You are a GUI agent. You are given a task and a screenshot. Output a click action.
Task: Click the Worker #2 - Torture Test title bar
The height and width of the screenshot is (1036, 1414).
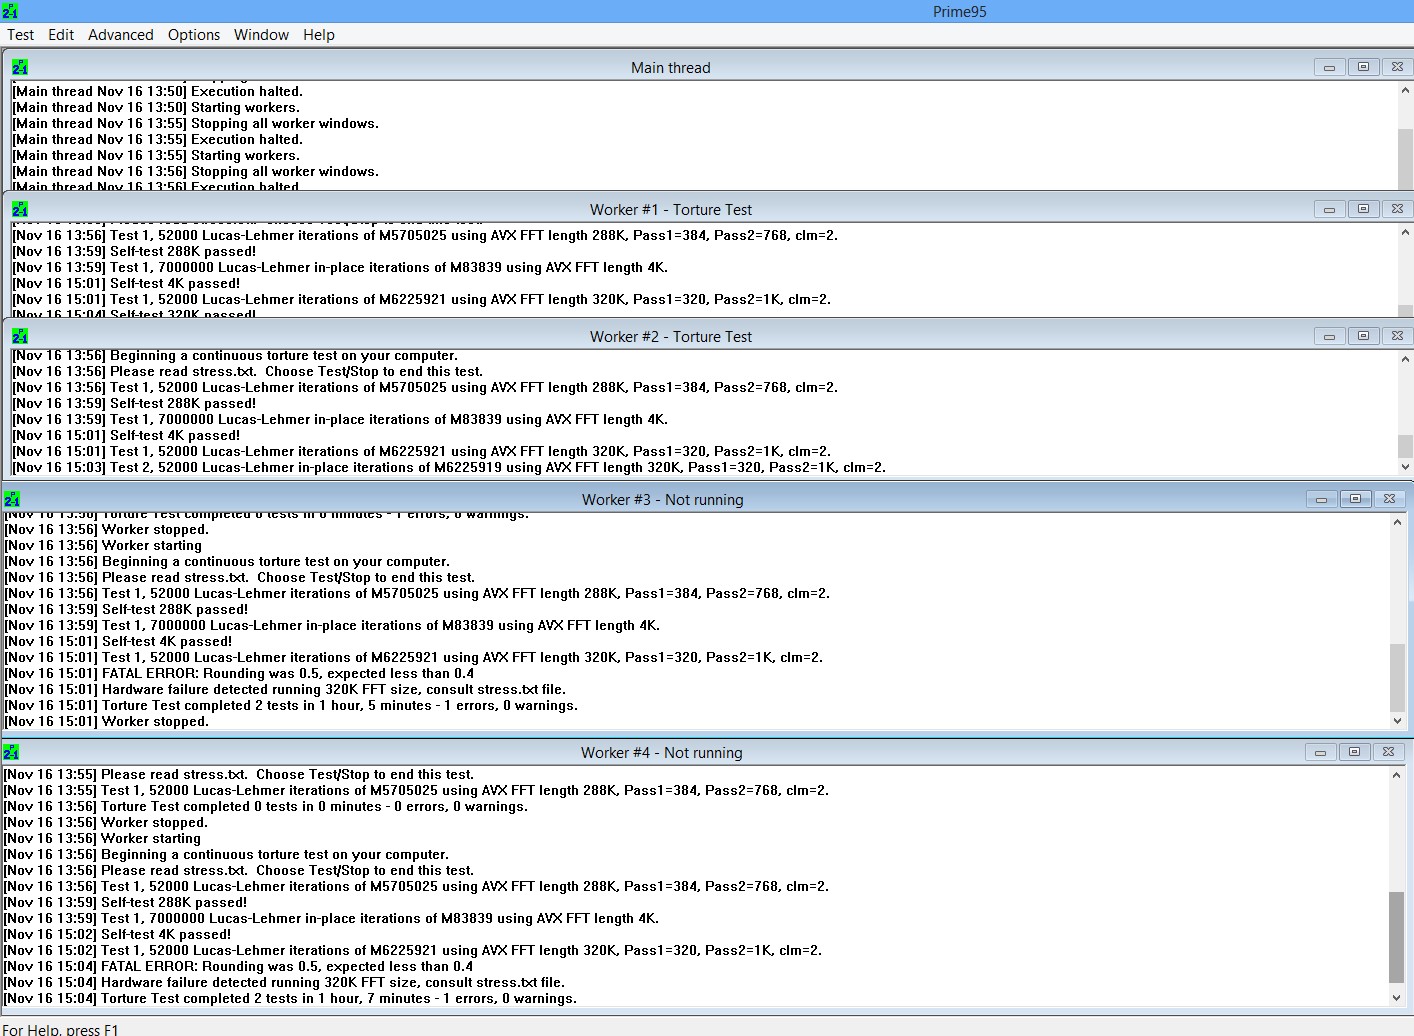click(670, 336)
